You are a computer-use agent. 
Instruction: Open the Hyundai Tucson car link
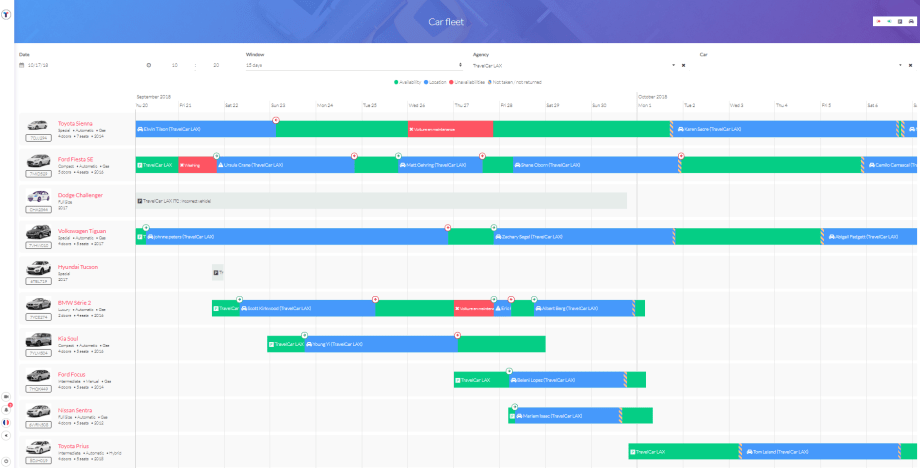[78, 267]
